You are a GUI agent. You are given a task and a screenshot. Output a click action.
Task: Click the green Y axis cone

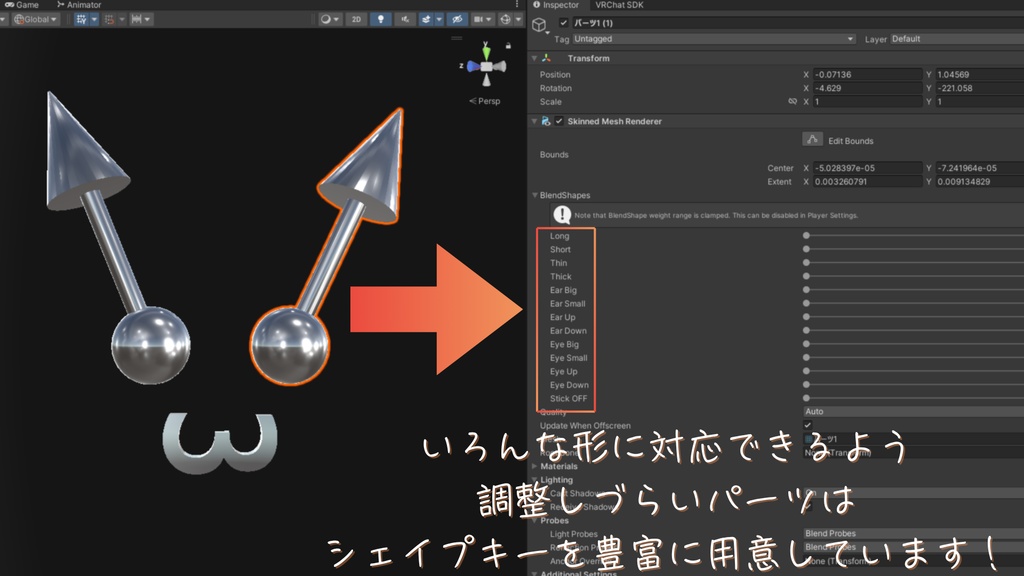[486, 53]
